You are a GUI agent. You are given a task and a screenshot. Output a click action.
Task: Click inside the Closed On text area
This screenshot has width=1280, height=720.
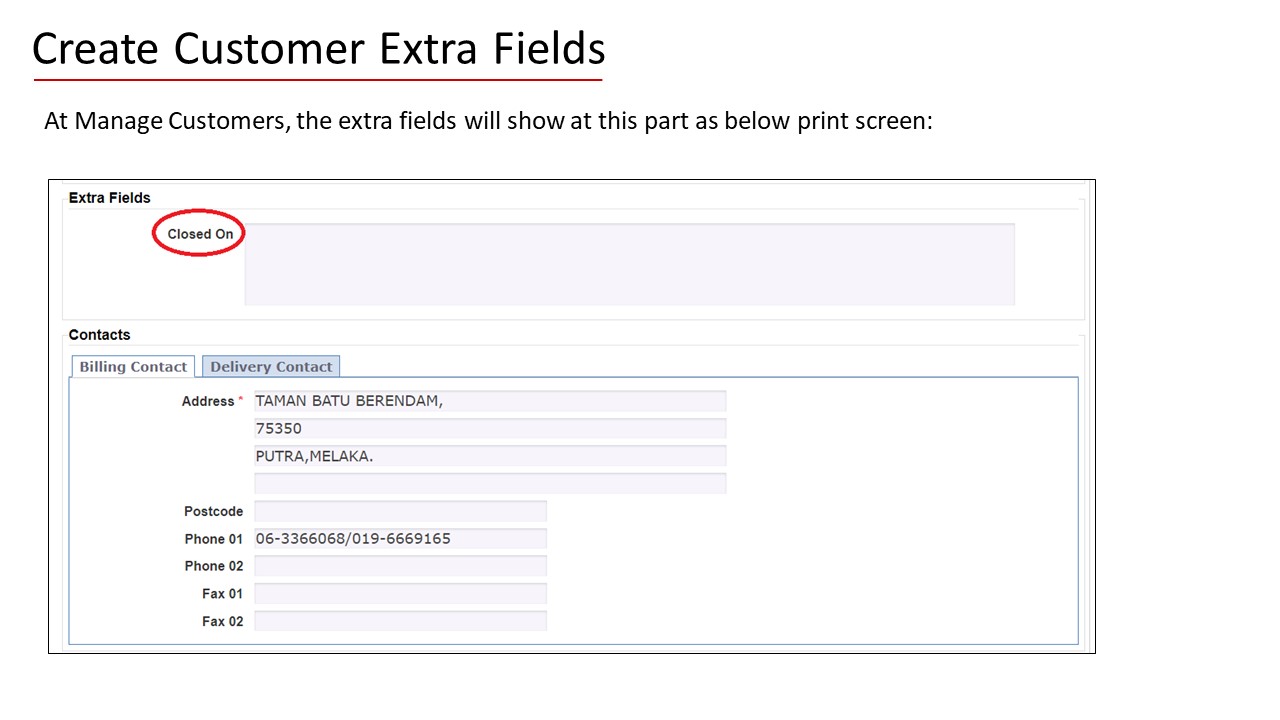point(629,263)
